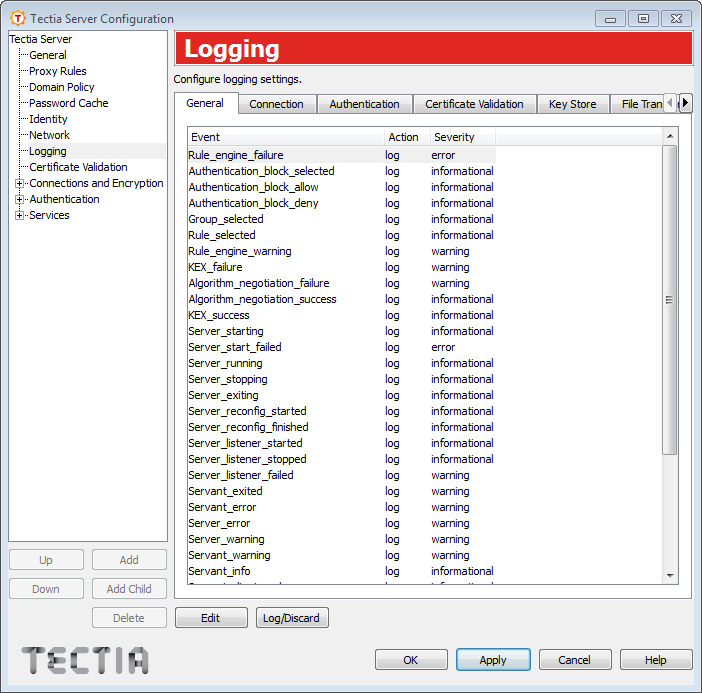Select the KEX_failure event
This screenshot has height=693, width=702.
click(x=342, y=267)
